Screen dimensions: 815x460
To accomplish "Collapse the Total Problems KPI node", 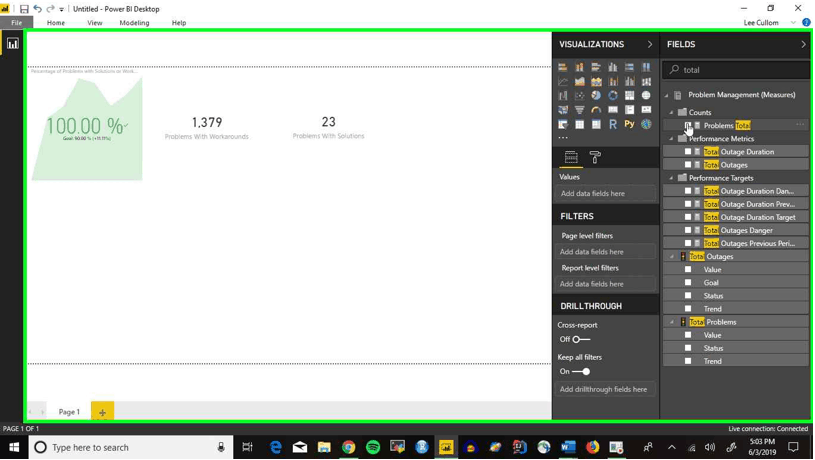I will [672, 322].
